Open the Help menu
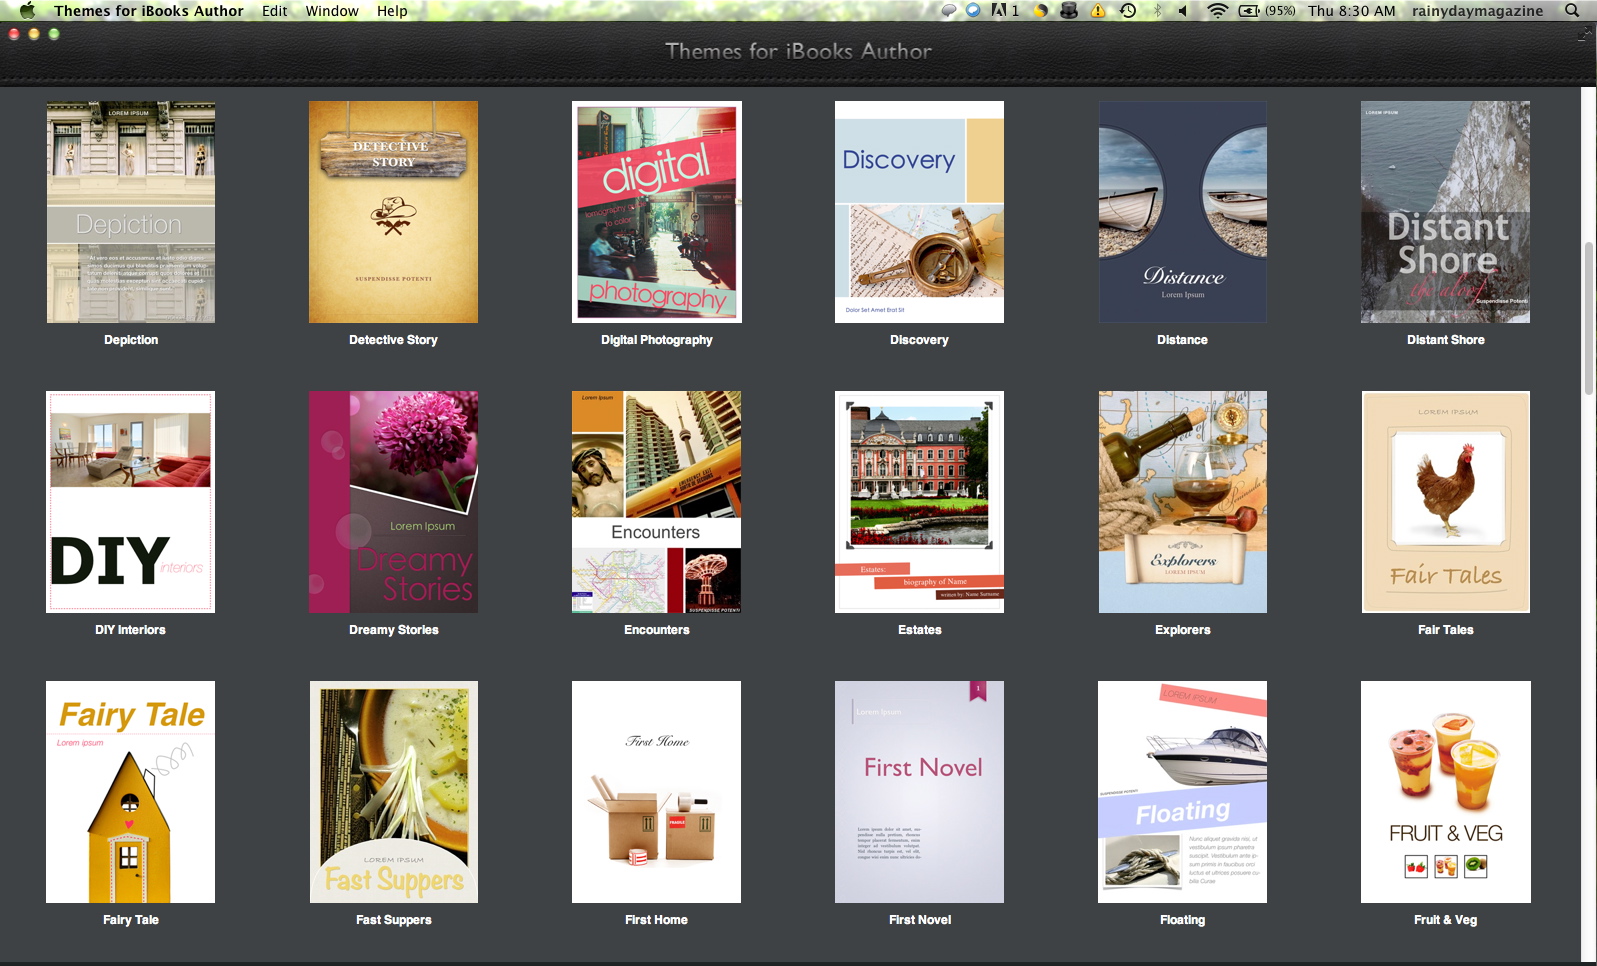Viewport: 1597px width, 966px height. (x=392, y=11)
